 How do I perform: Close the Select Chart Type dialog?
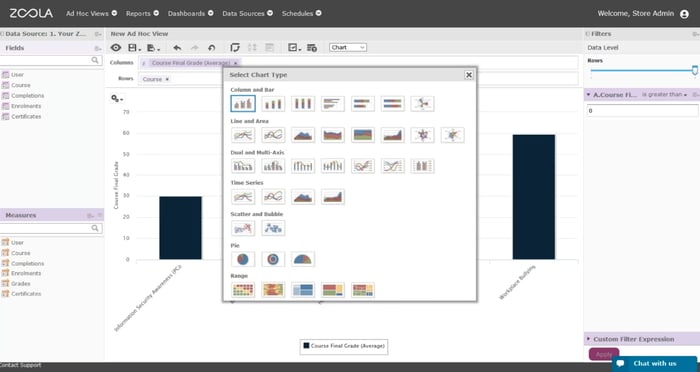coord(469,75)
